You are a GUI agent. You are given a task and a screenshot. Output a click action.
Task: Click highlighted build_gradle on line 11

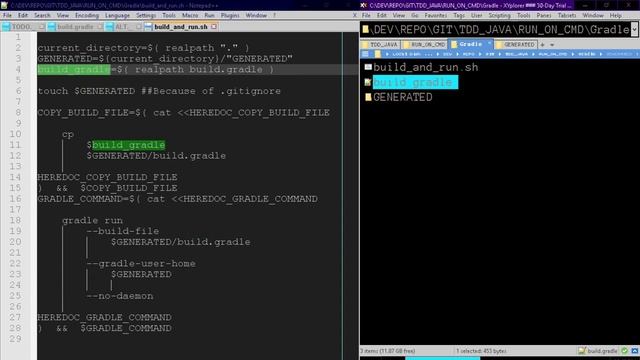tap(129, 145)
